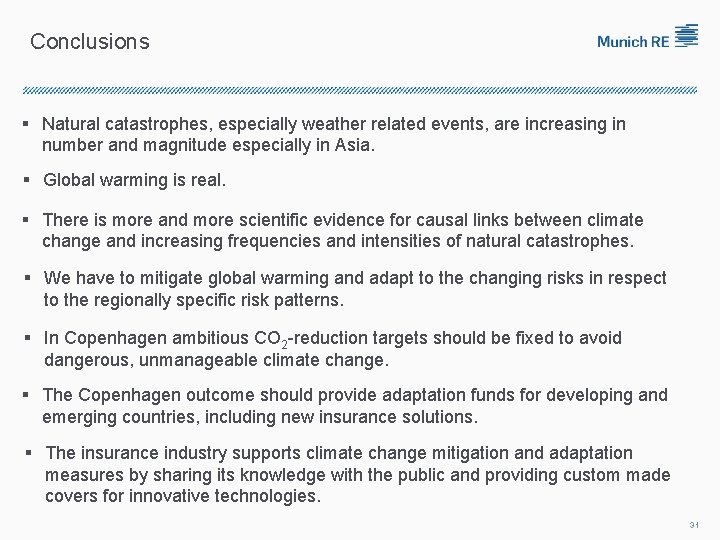The height and width of the screenshot is (540, 720).
Task: Click the bullet marker before In Copenhagen
Action: [x=30, y=338]
